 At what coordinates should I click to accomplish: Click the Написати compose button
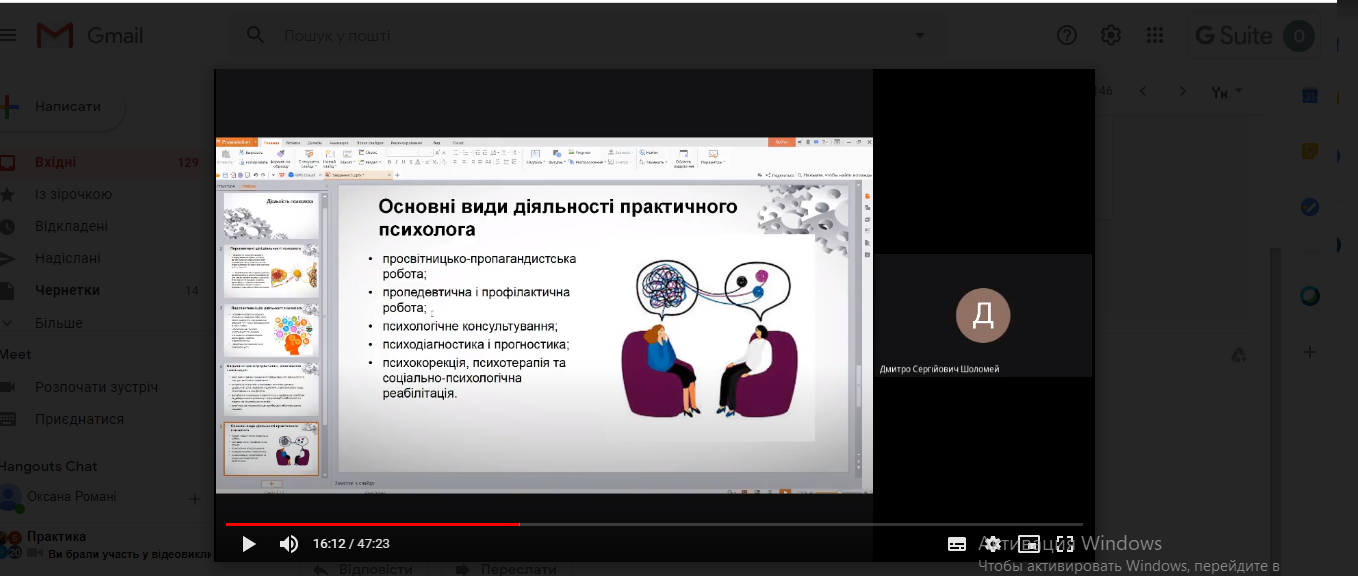coord(67,106)
